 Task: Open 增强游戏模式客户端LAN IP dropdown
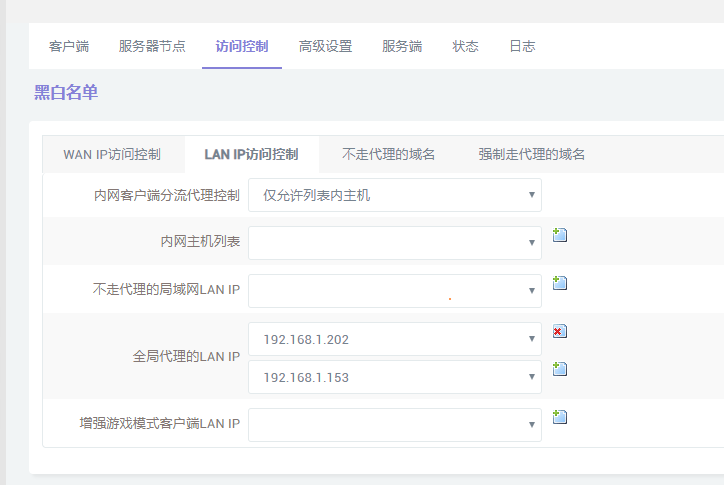click(395, 424)
